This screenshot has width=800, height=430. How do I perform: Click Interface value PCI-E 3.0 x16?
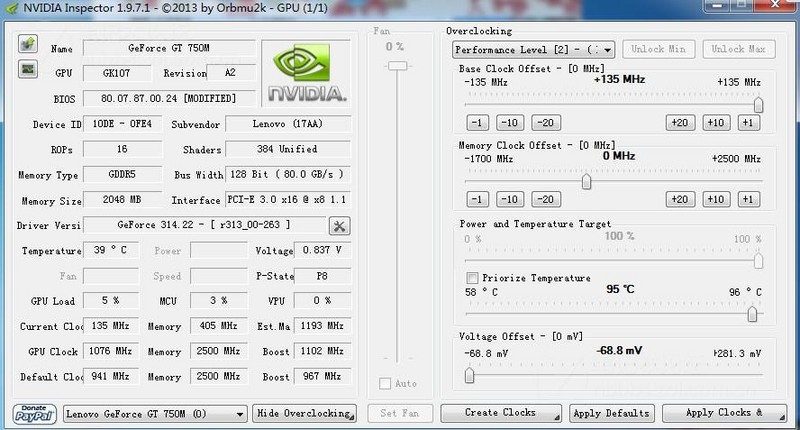[288, 199]
